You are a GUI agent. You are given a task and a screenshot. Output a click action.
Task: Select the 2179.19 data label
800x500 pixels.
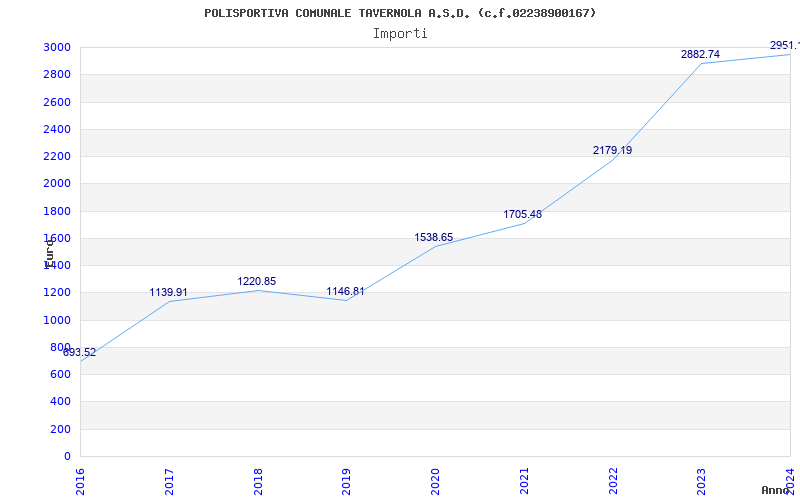(612, 151)
